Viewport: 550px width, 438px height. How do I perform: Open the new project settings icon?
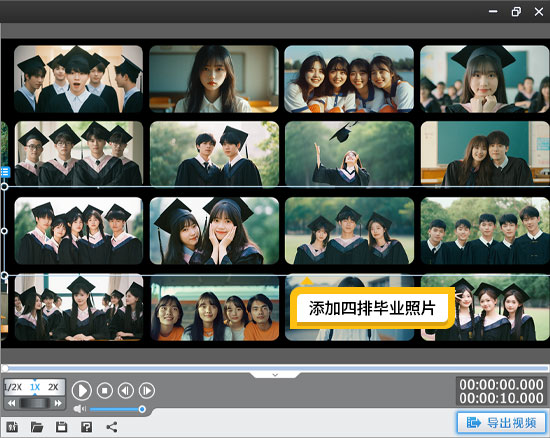coord(12,427)
